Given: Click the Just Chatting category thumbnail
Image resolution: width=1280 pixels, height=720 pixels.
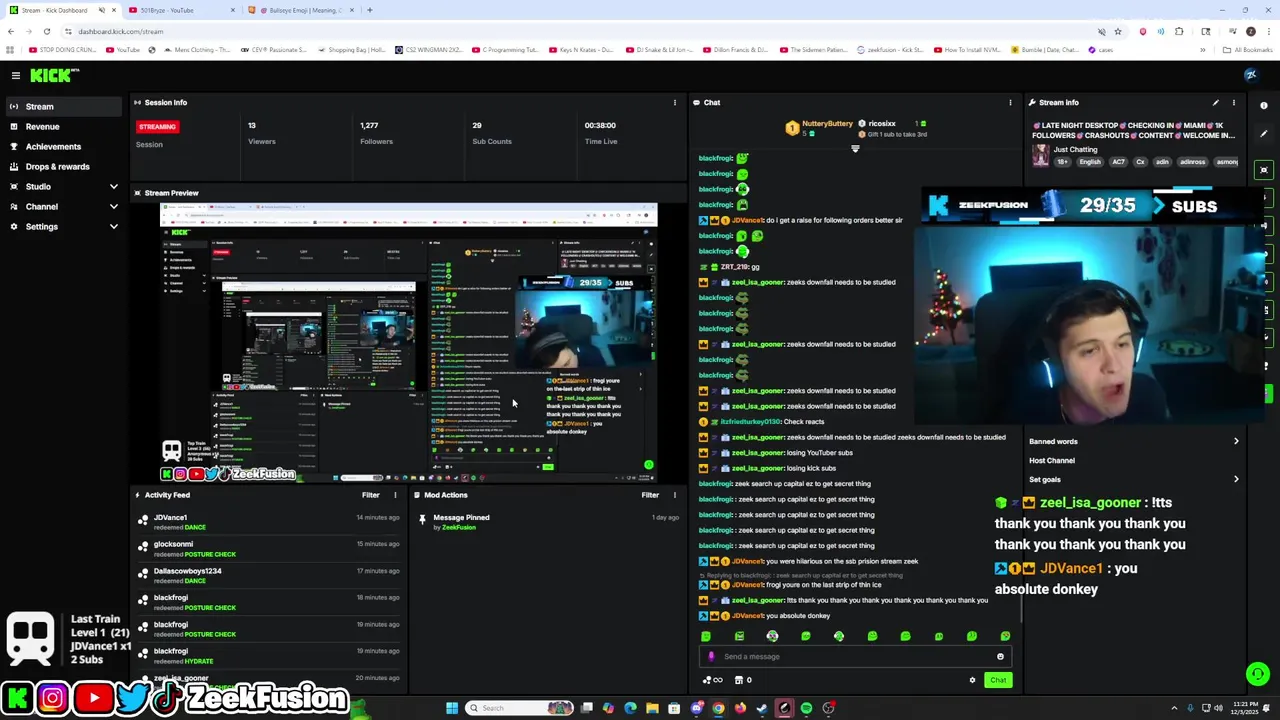Looking at the screenshot, I should 1041,155.
